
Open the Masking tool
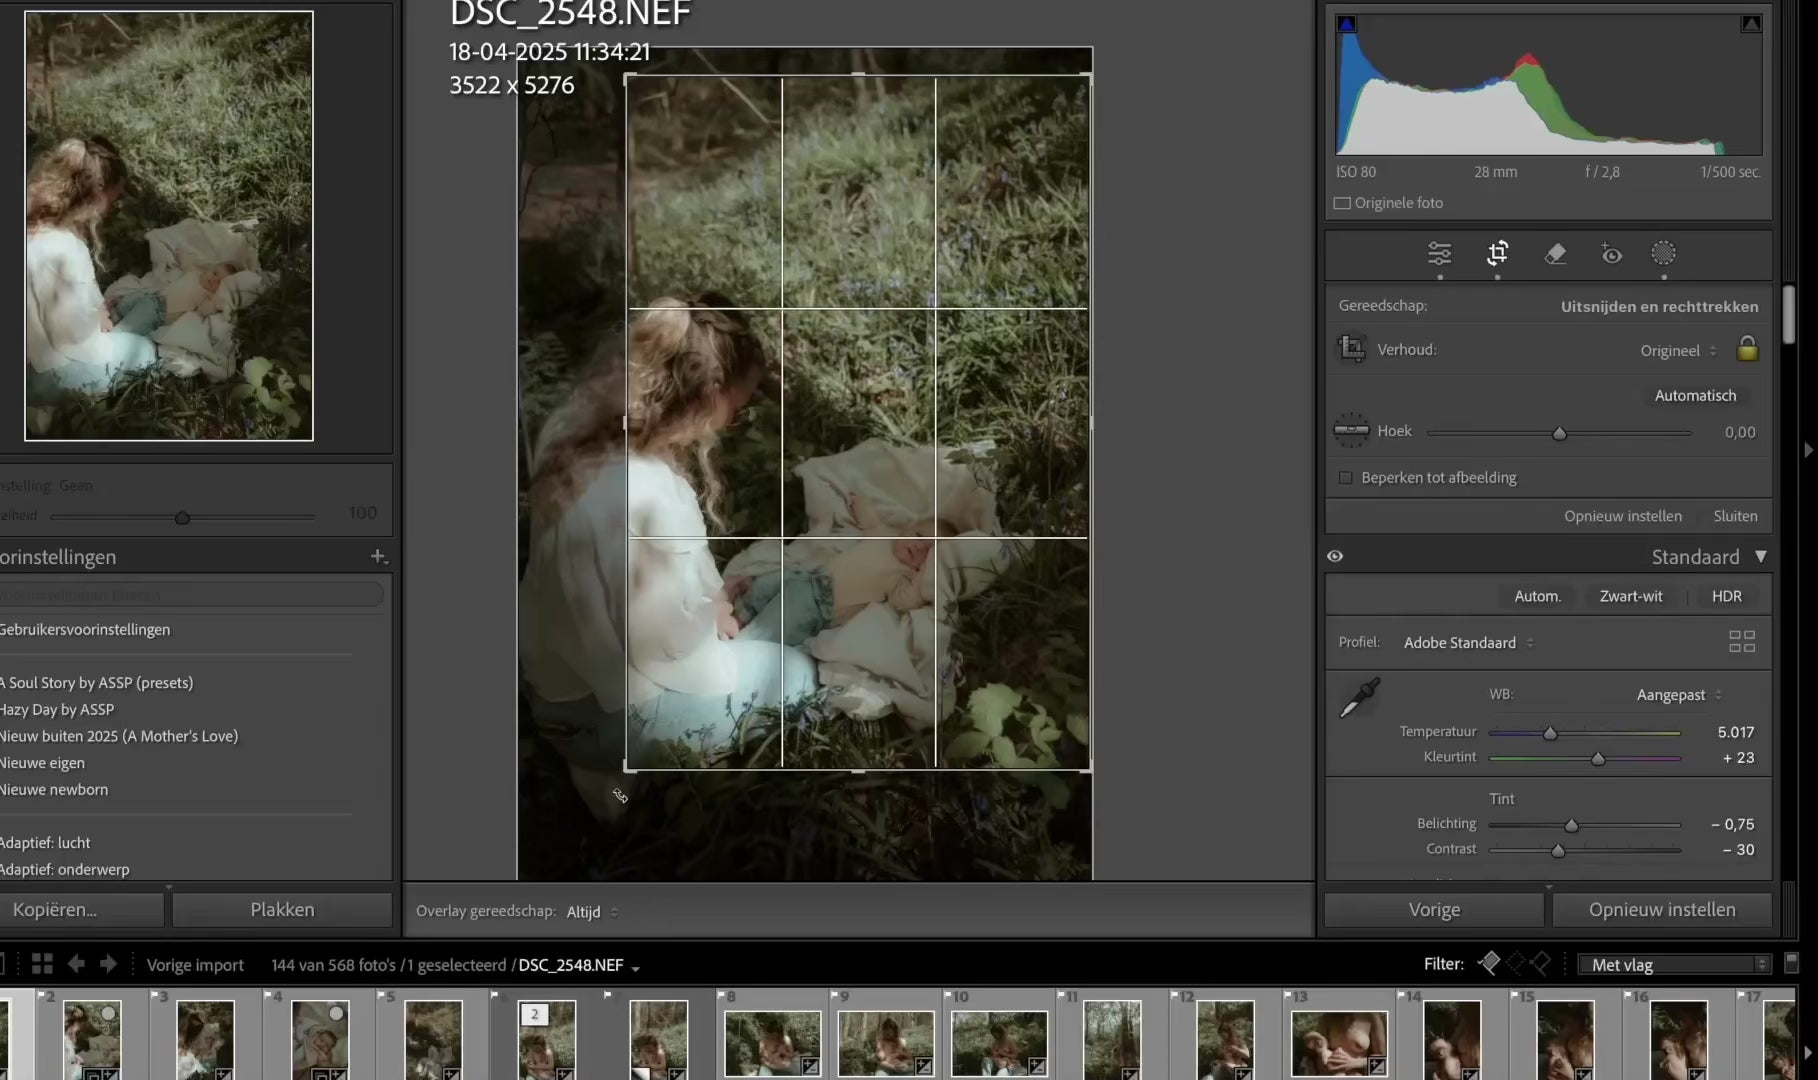(x=1663, y=254)
